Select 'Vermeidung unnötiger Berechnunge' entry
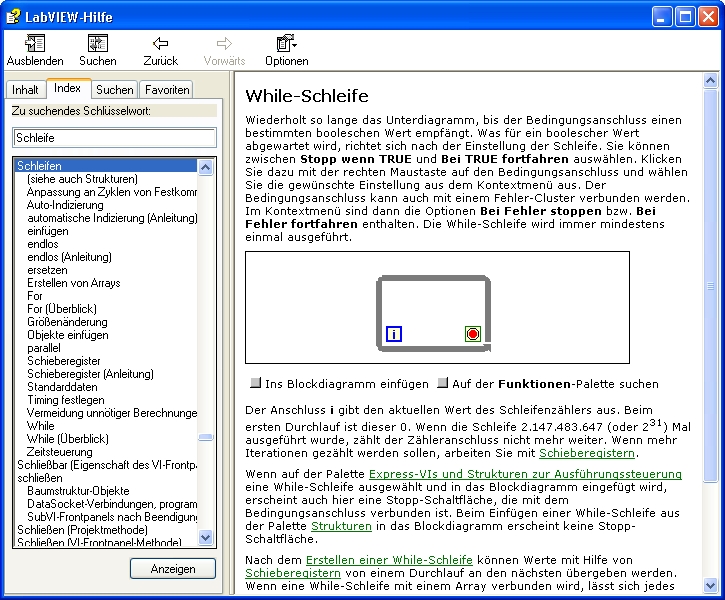Viewport: 725px width, 600px height. coord(112,413)
